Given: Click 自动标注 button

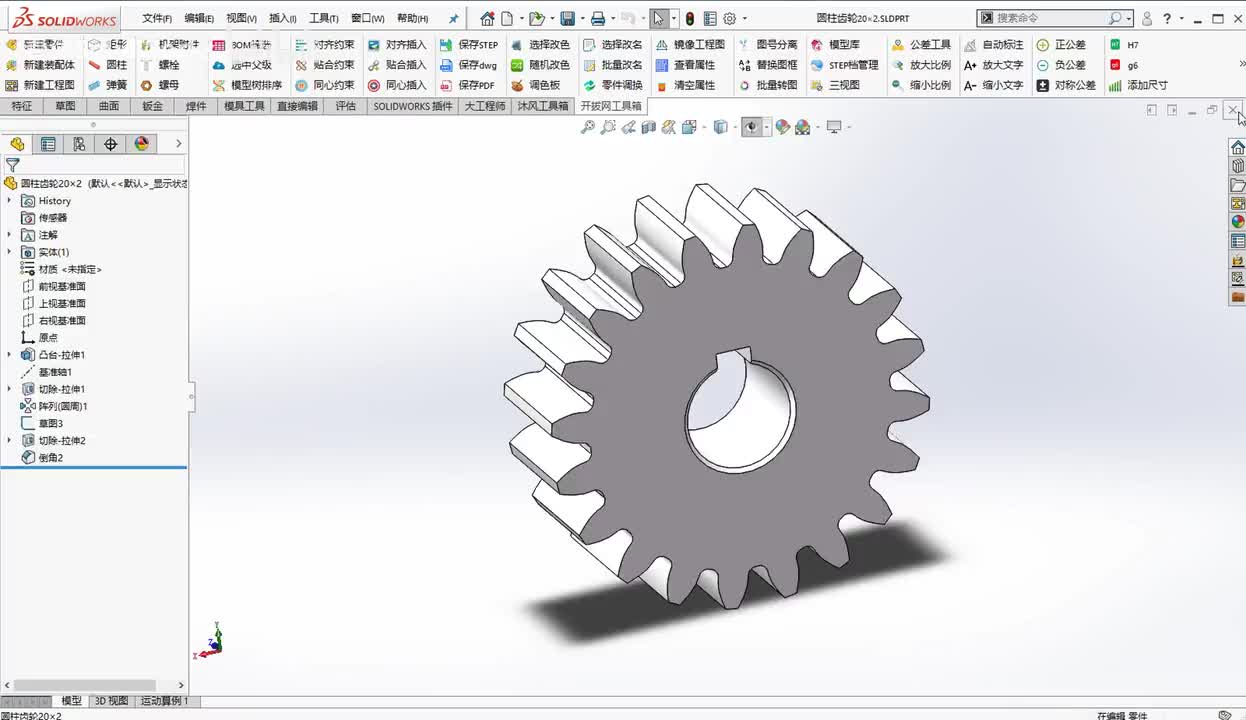Looking at the screenshot, I should [x=993, y=45].
